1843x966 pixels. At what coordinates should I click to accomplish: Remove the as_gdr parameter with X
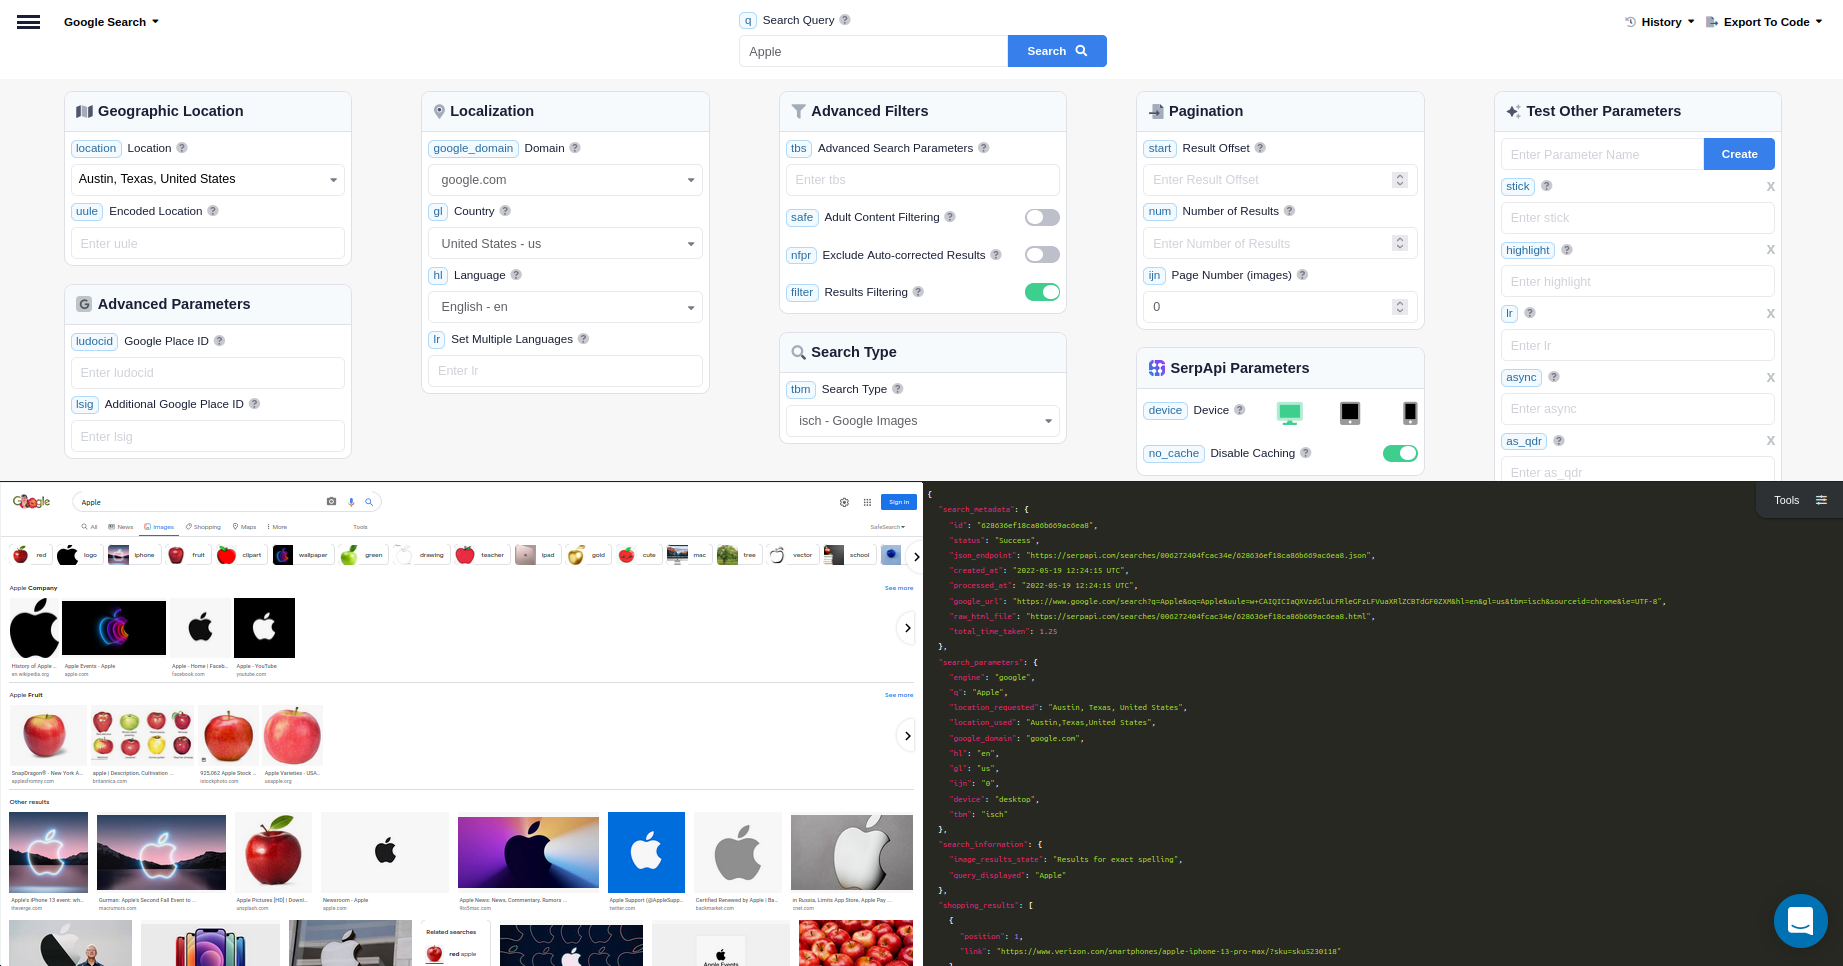pyautogui.click(x=1770, y=441)
